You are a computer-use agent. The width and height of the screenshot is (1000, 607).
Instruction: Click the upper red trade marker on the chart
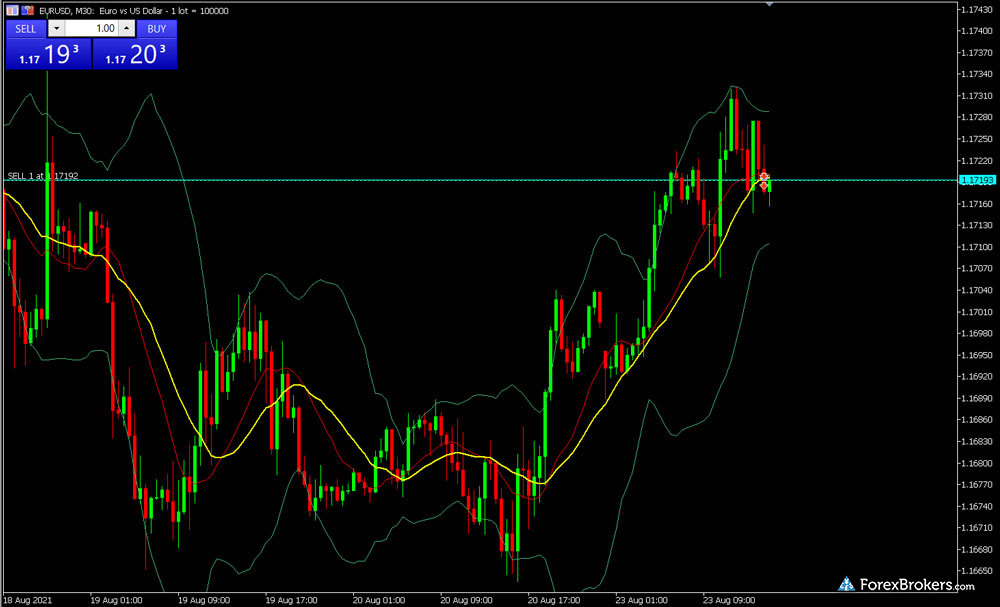pos(764,176)
